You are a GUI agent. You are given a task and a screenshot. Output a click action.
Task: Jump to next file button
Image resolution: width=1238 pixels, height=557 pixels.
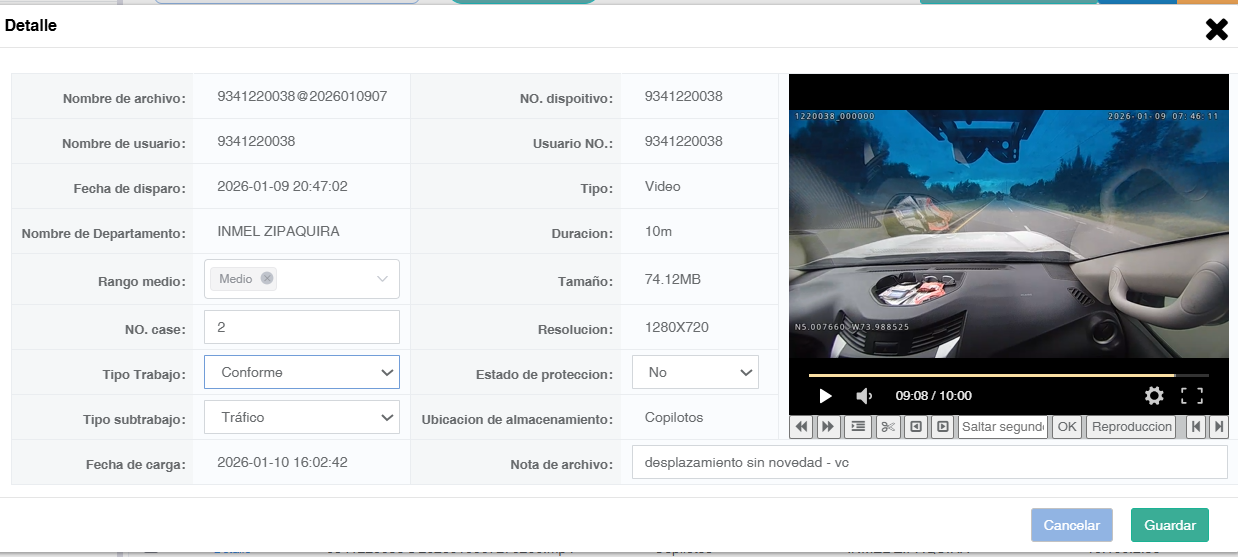point(1218,427)
